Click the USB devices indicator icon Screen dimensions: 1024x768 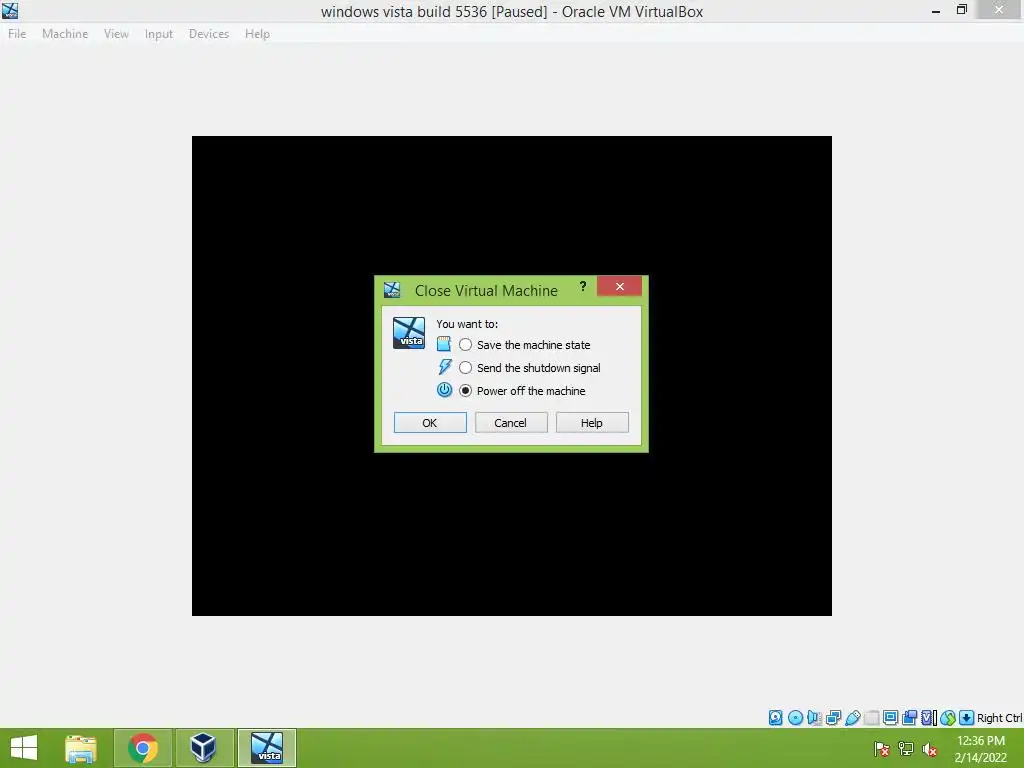(x=852, y=718)
